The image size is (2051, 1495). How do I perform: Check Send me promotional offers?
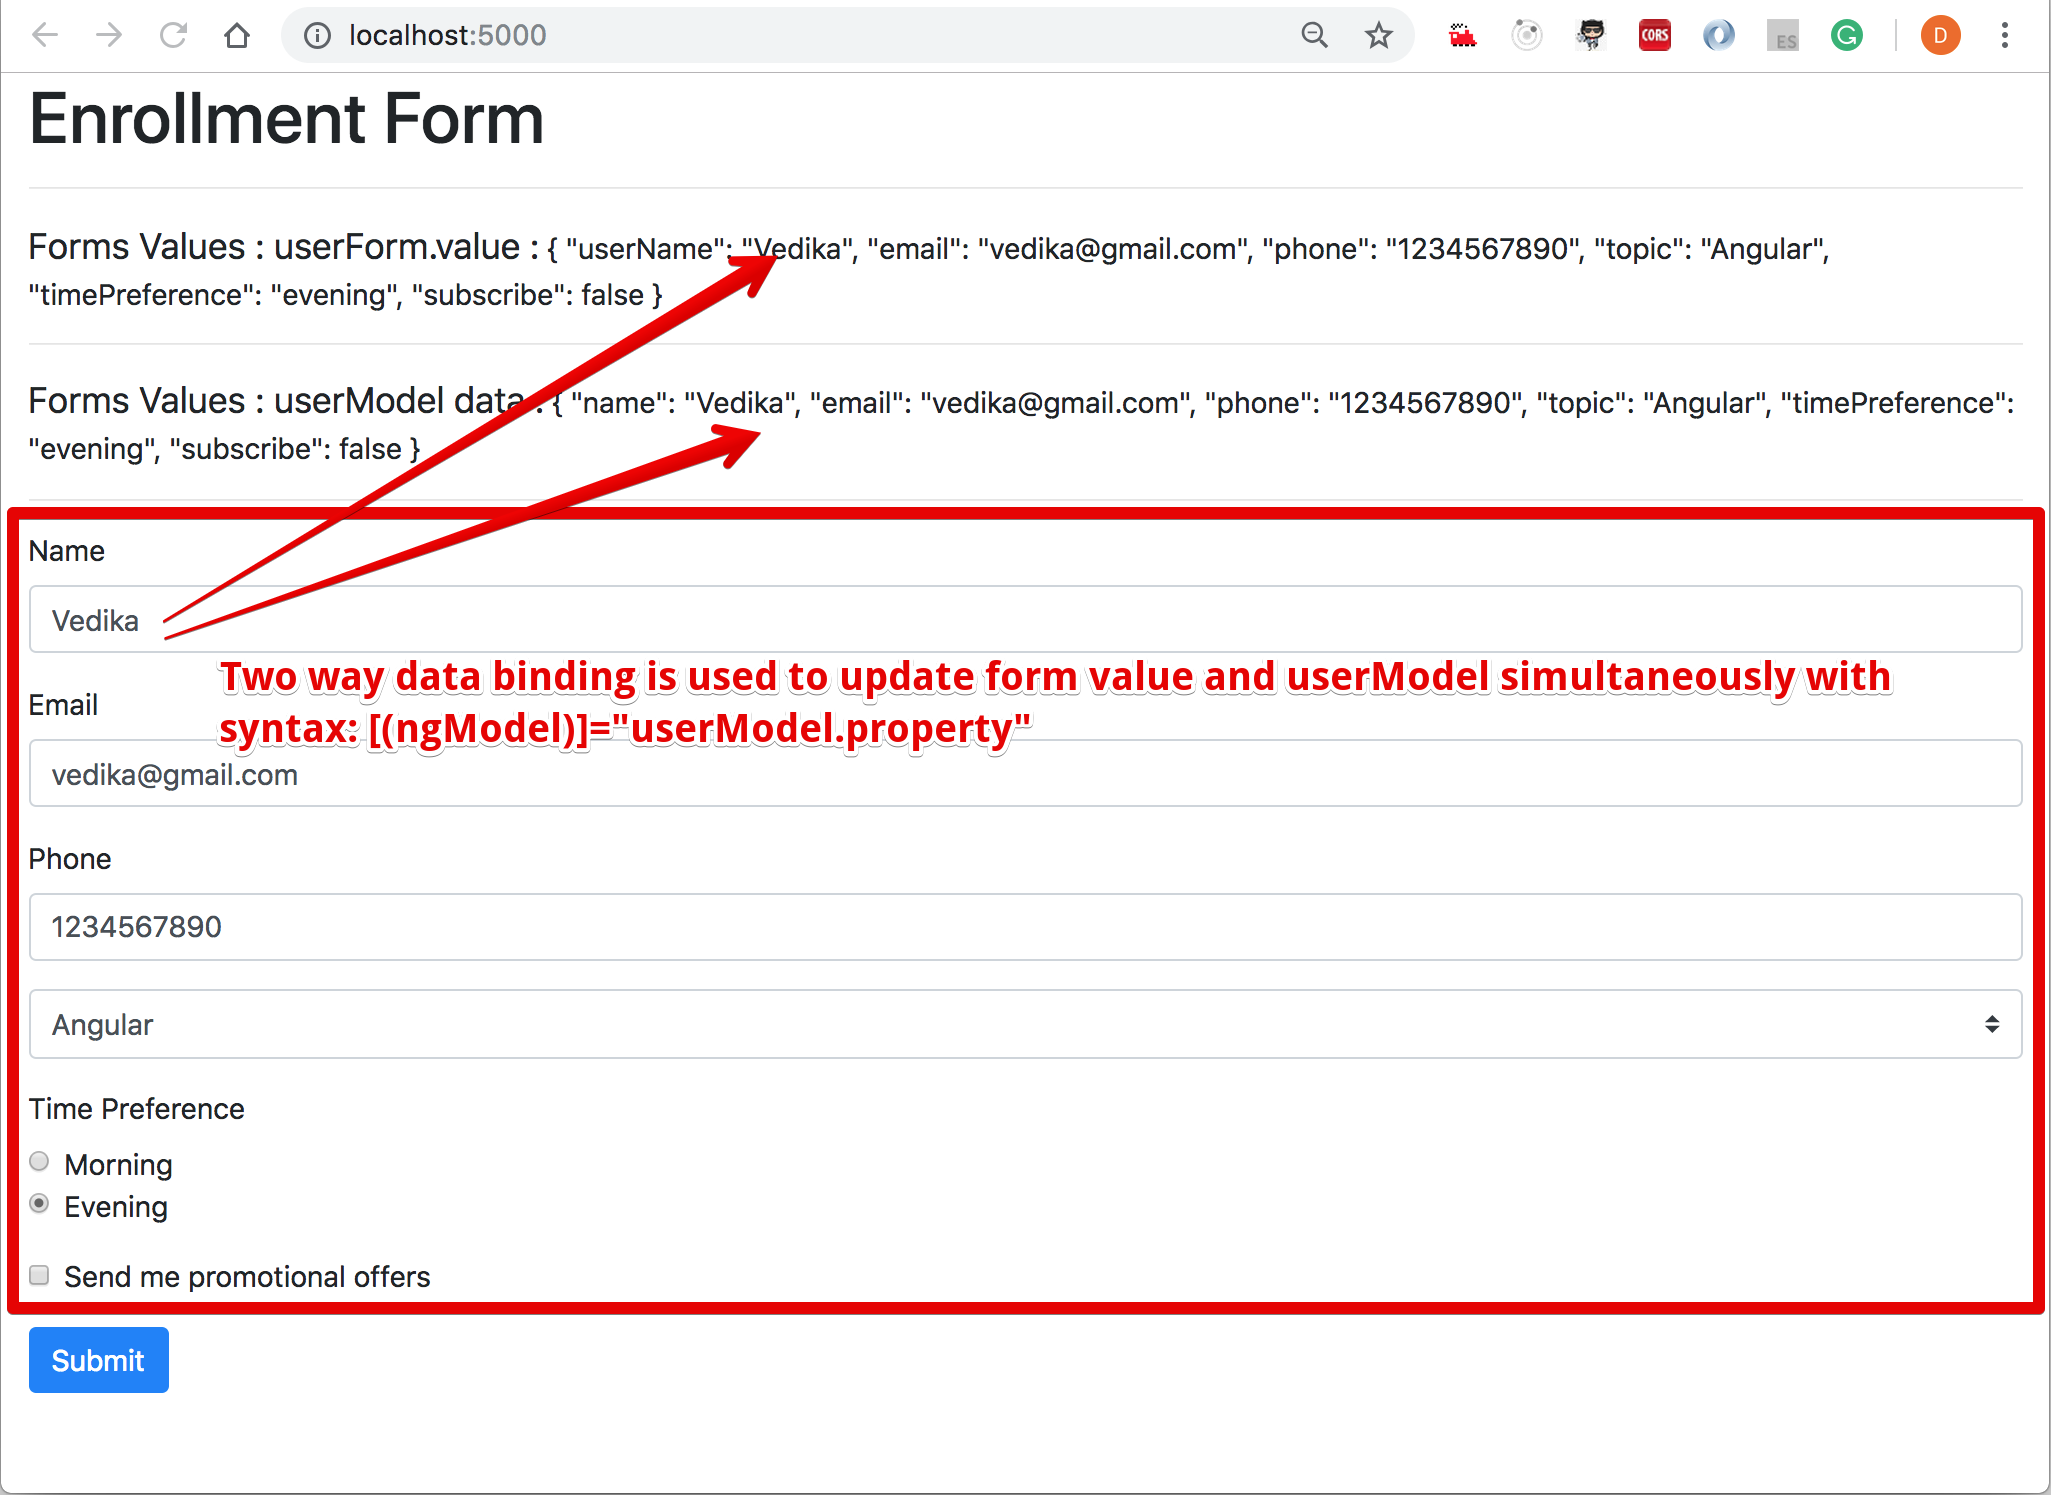pyautogui.click(x=39, y=1275)
